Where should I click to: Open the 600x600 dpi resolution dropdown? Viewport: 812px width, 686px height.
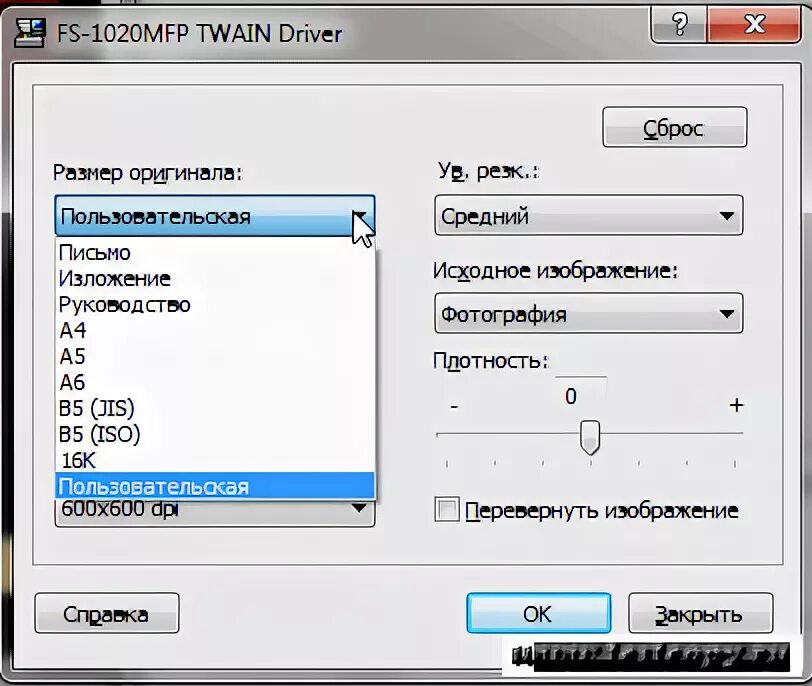[214, 513]
